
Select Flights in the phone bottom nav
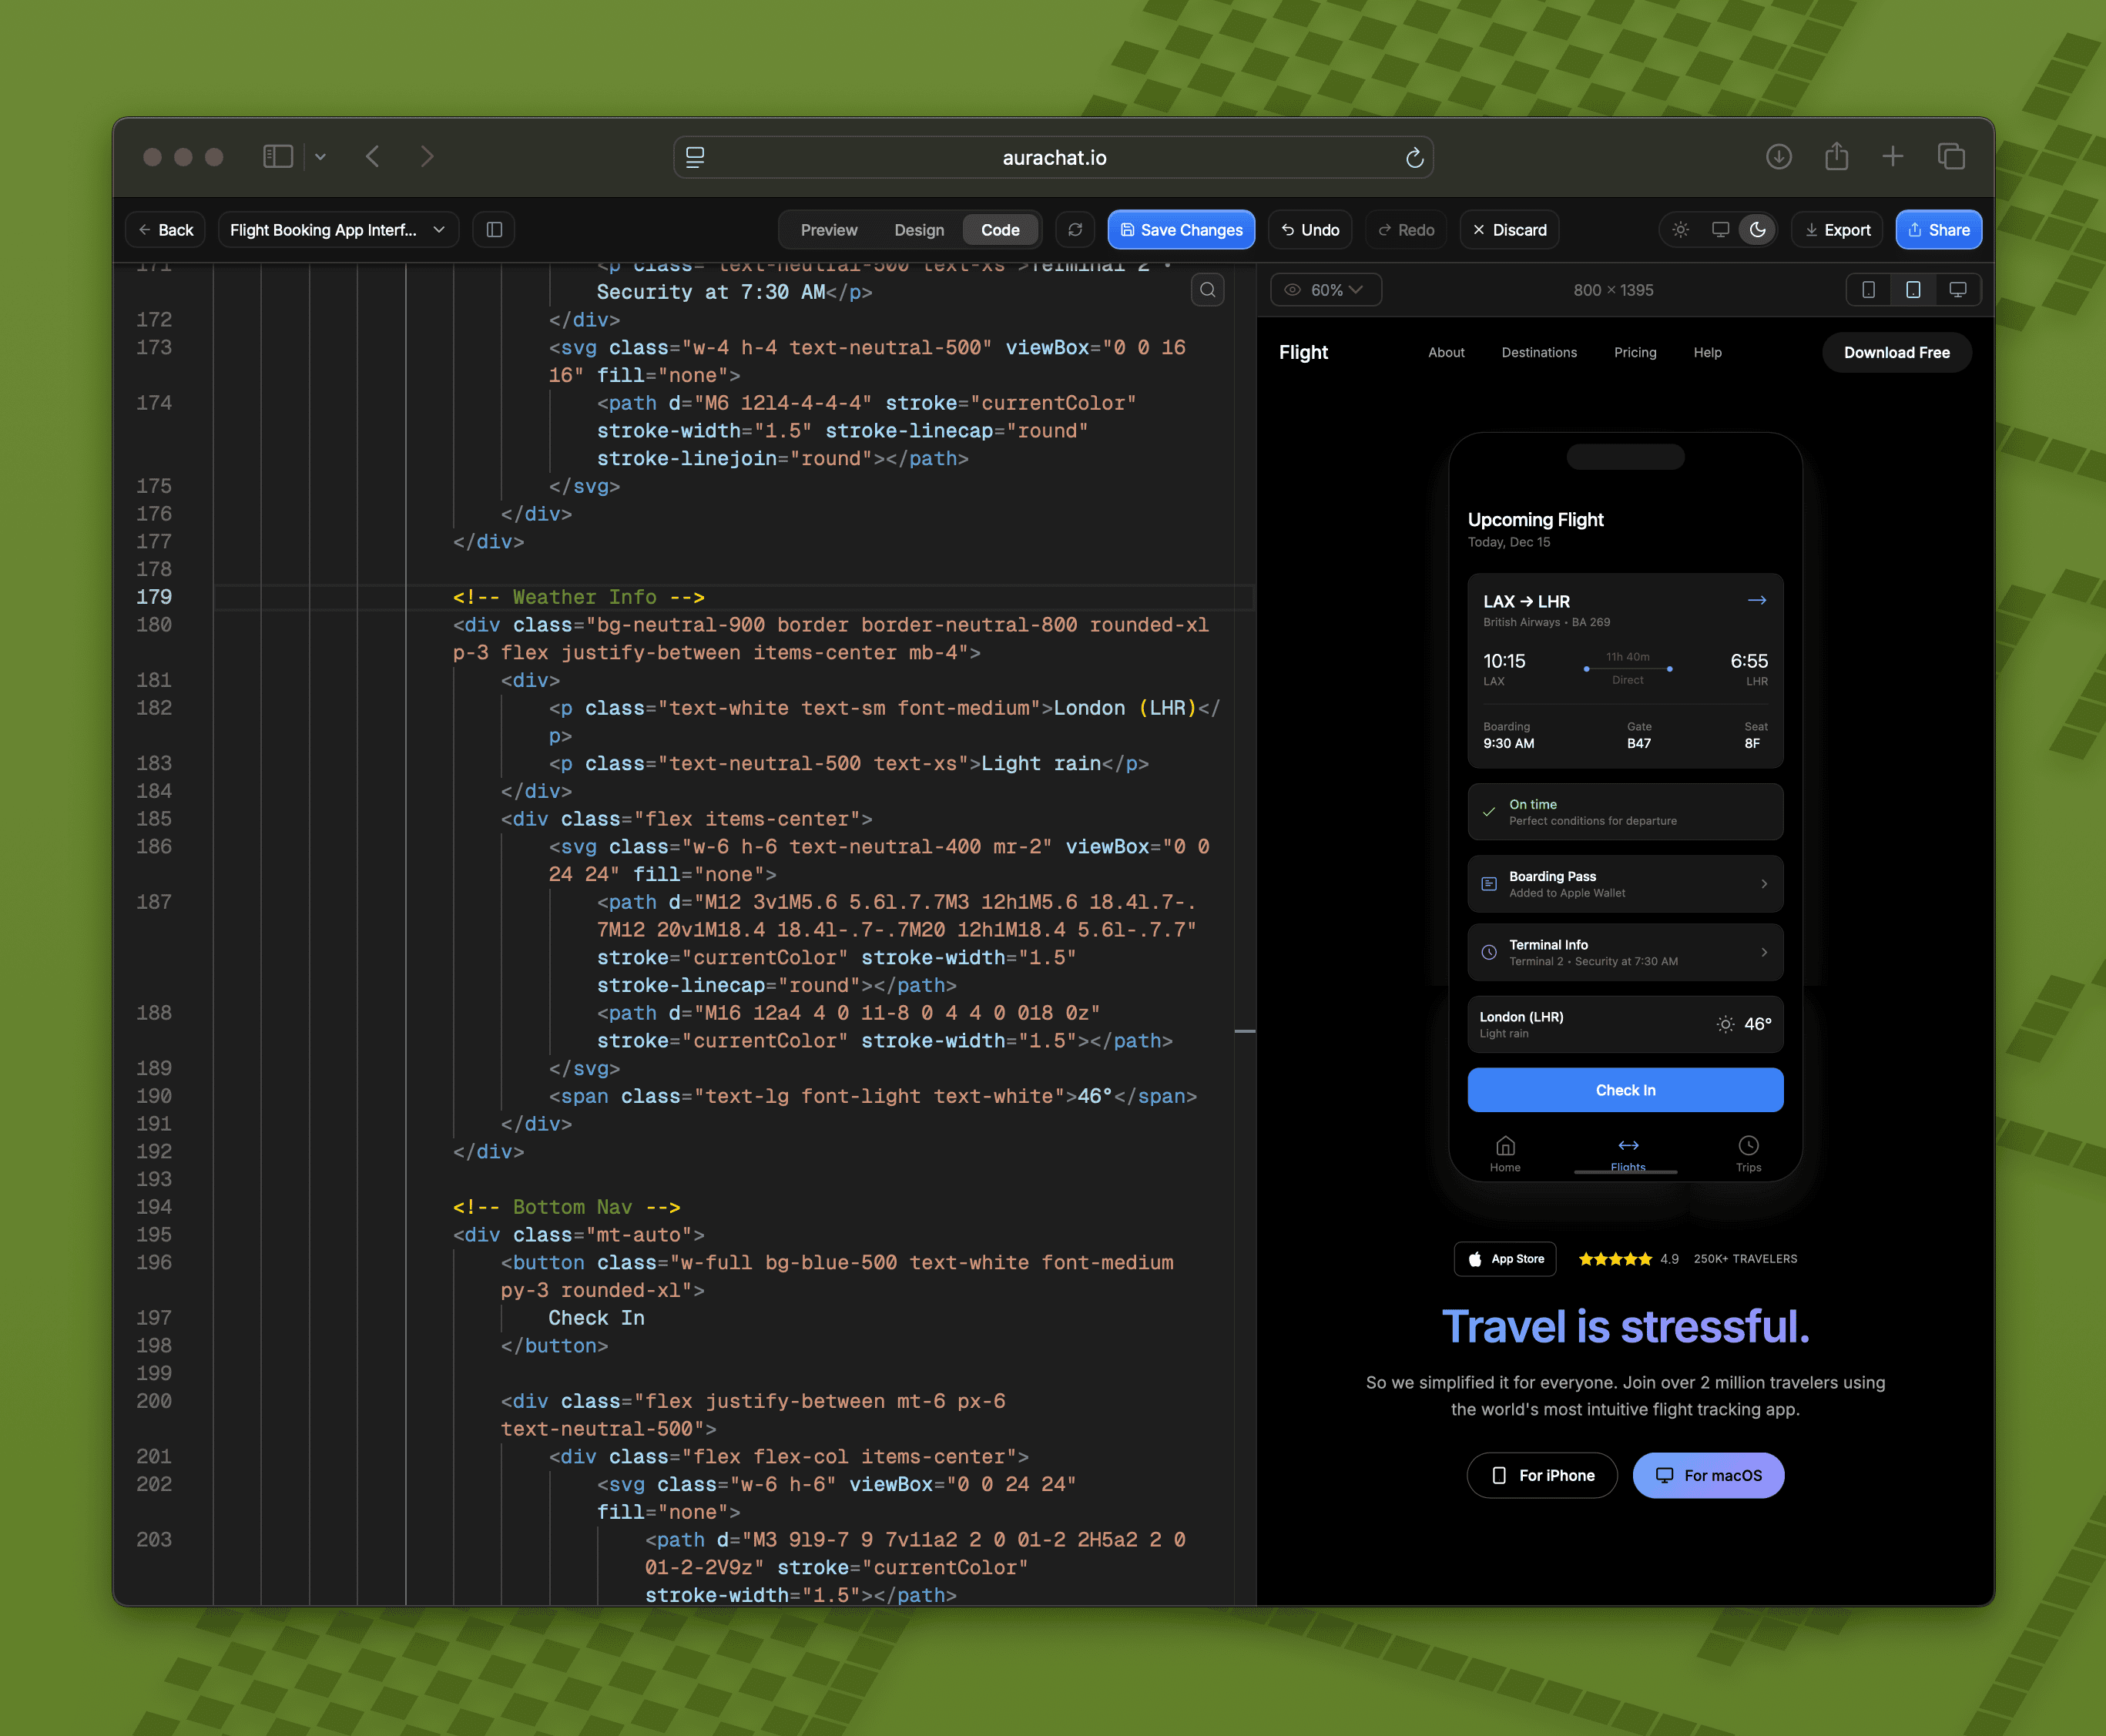[1628, 1154]
